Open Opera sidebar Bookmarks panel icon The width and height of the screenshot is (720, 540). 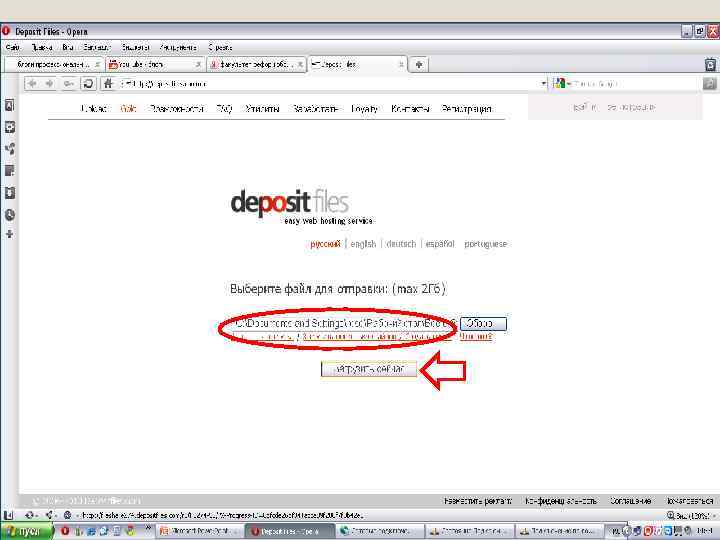[10, 105]
